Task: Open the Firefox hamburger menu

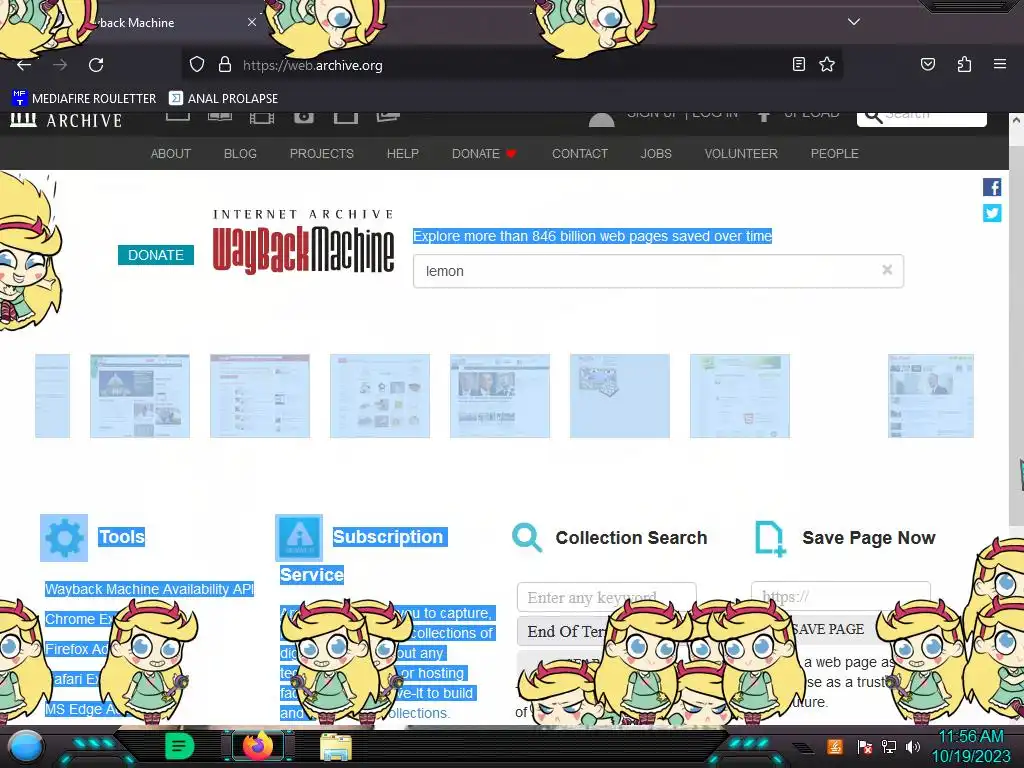Action: point(999,64)
